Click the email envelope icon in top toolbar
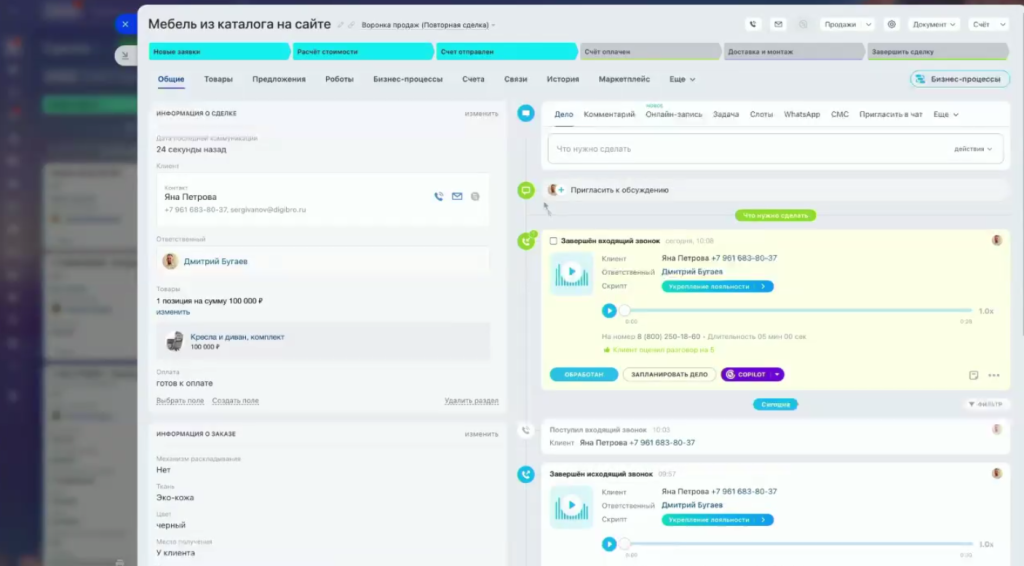 778,24
